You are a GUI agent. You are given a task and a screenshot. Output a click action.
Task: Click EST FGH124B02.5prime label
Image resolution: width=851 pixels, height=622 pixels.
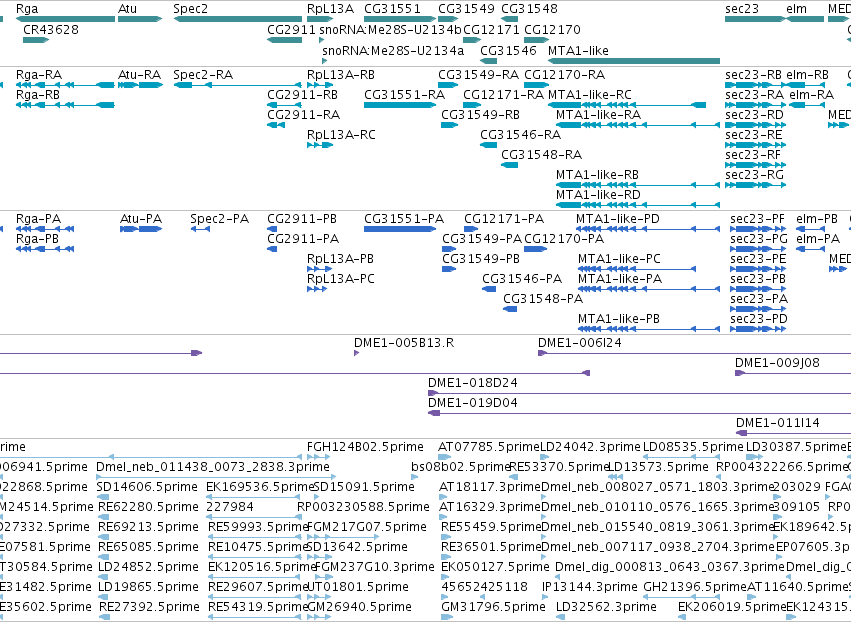[x=365, y=447]
